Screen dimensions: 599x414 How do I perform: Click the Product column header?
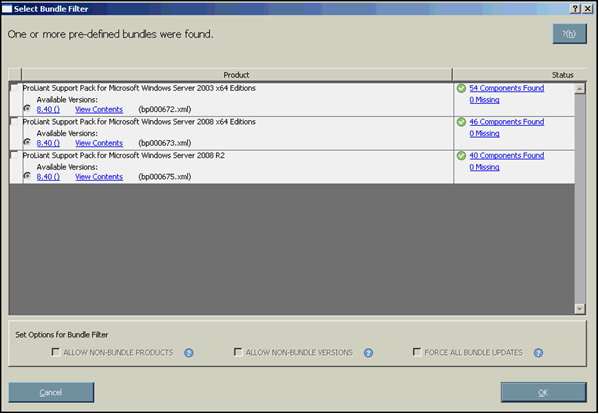coord(237,75)
